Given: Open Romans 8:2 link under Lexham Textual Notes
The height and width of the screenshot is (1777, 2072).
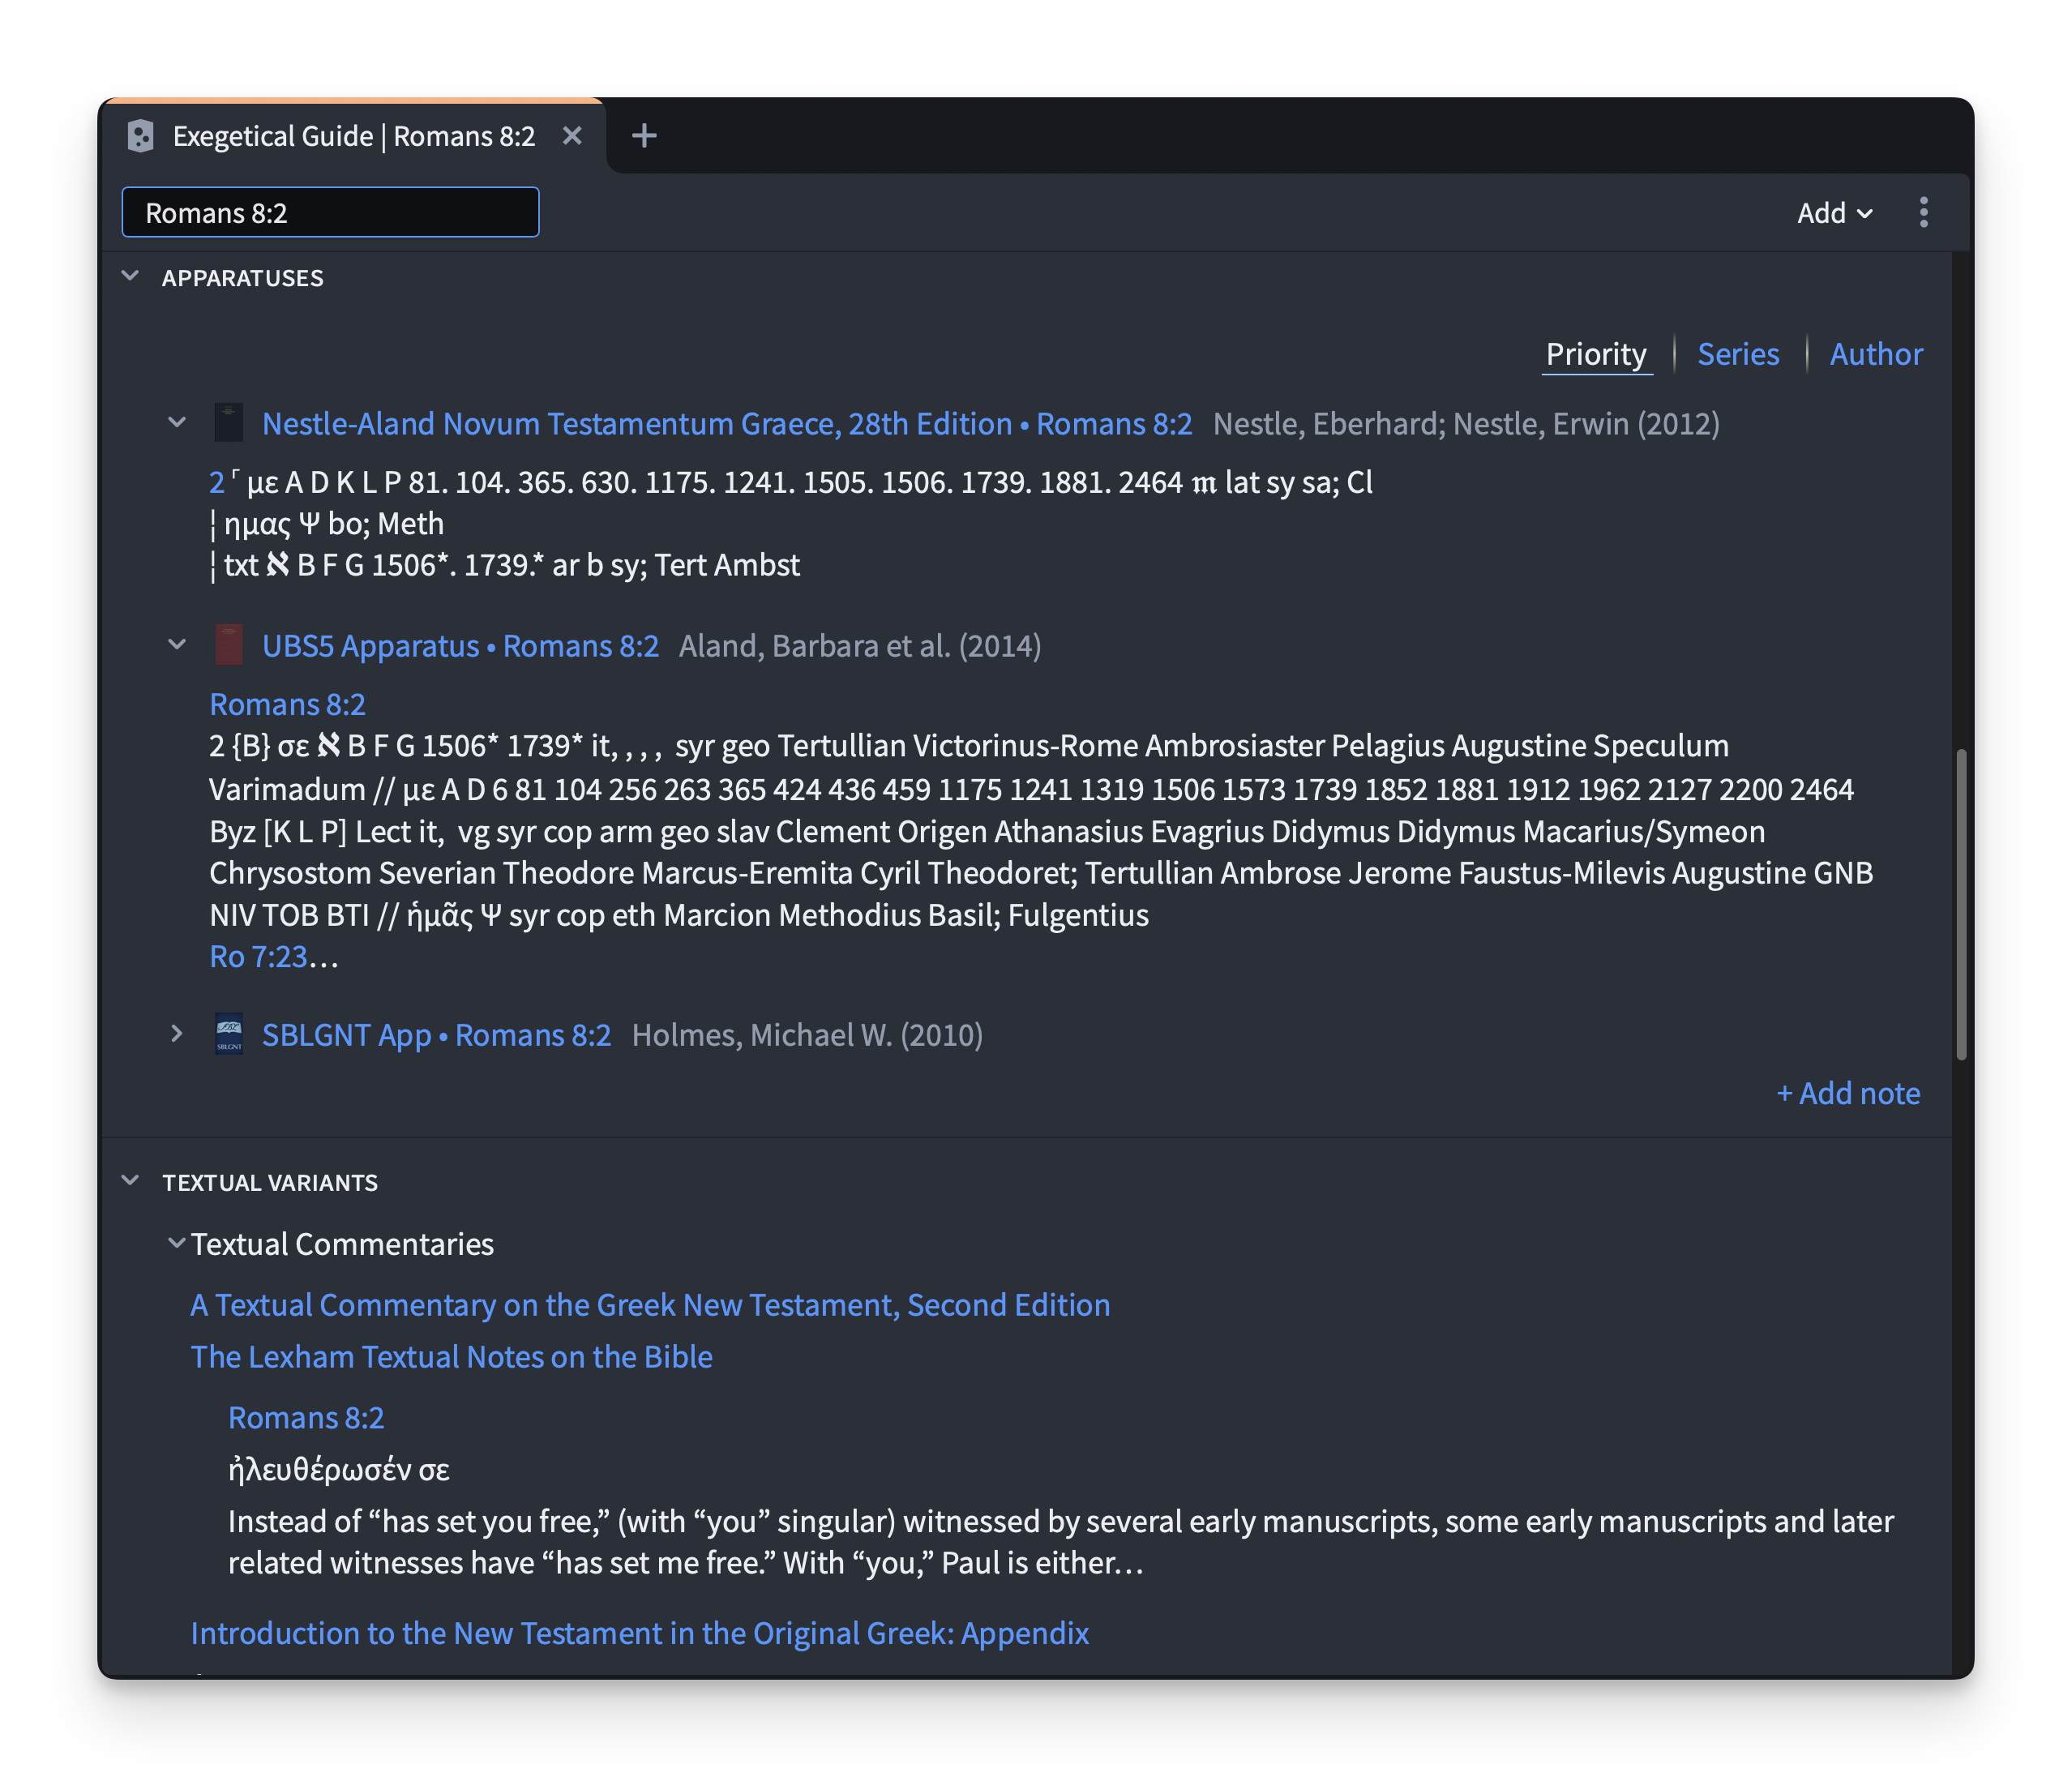Looking at the screenshot, I should pyautogui.click(x=306, y=1418).
